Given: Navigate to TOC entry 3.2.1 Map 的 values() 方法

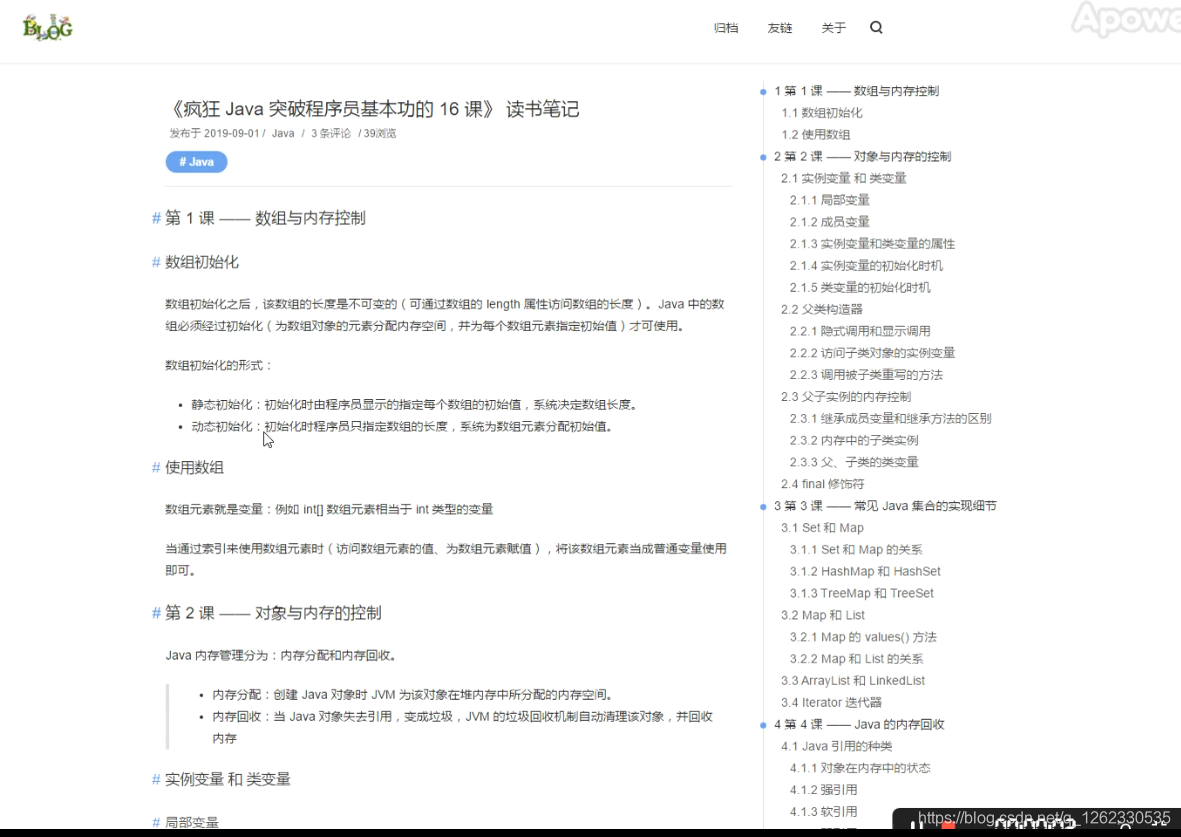Looking at the screenshot, I should click(863, 637).
